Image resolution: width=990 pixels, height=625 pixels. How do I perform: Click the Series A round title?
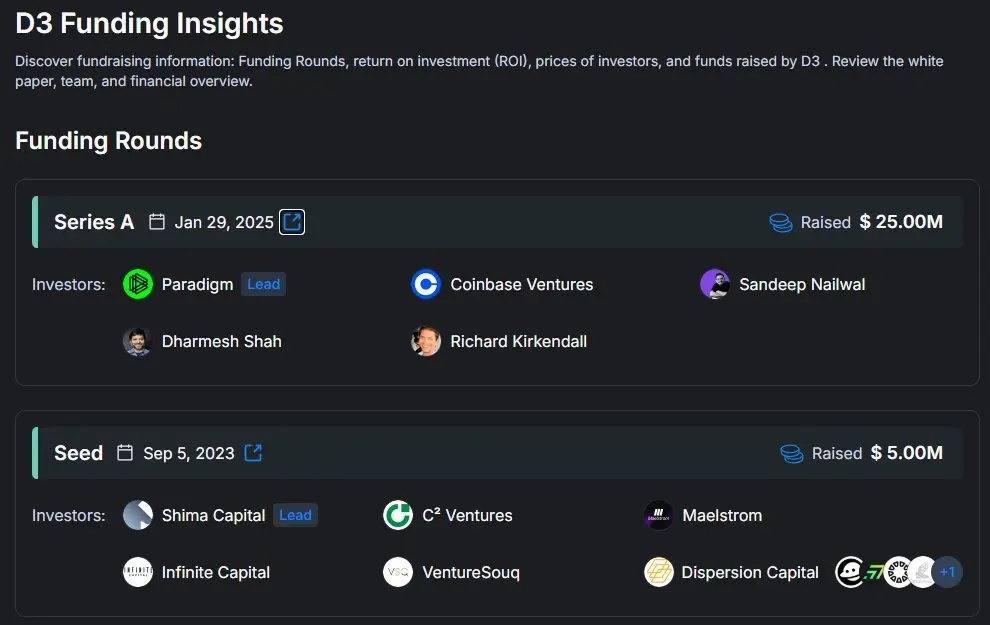(94, 222)
